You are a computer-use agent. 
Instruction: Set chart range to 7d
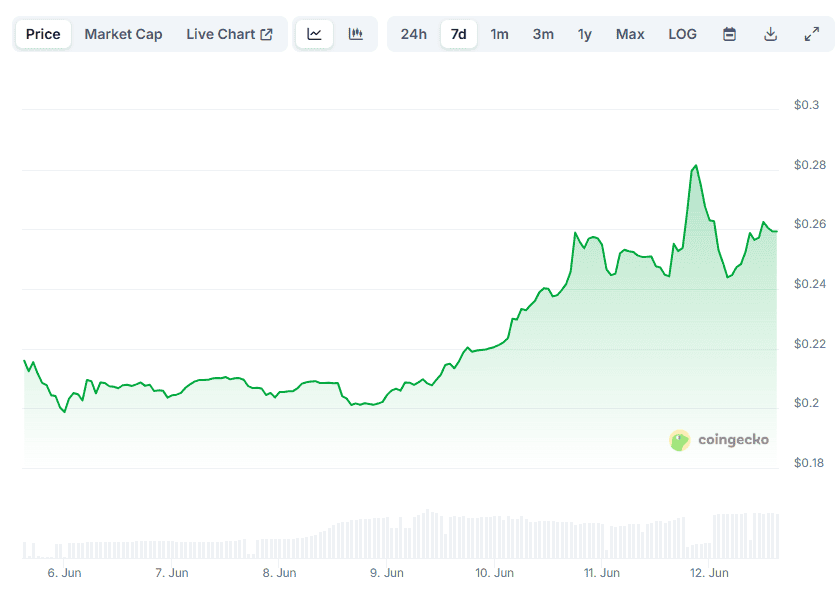pos(459,34)
